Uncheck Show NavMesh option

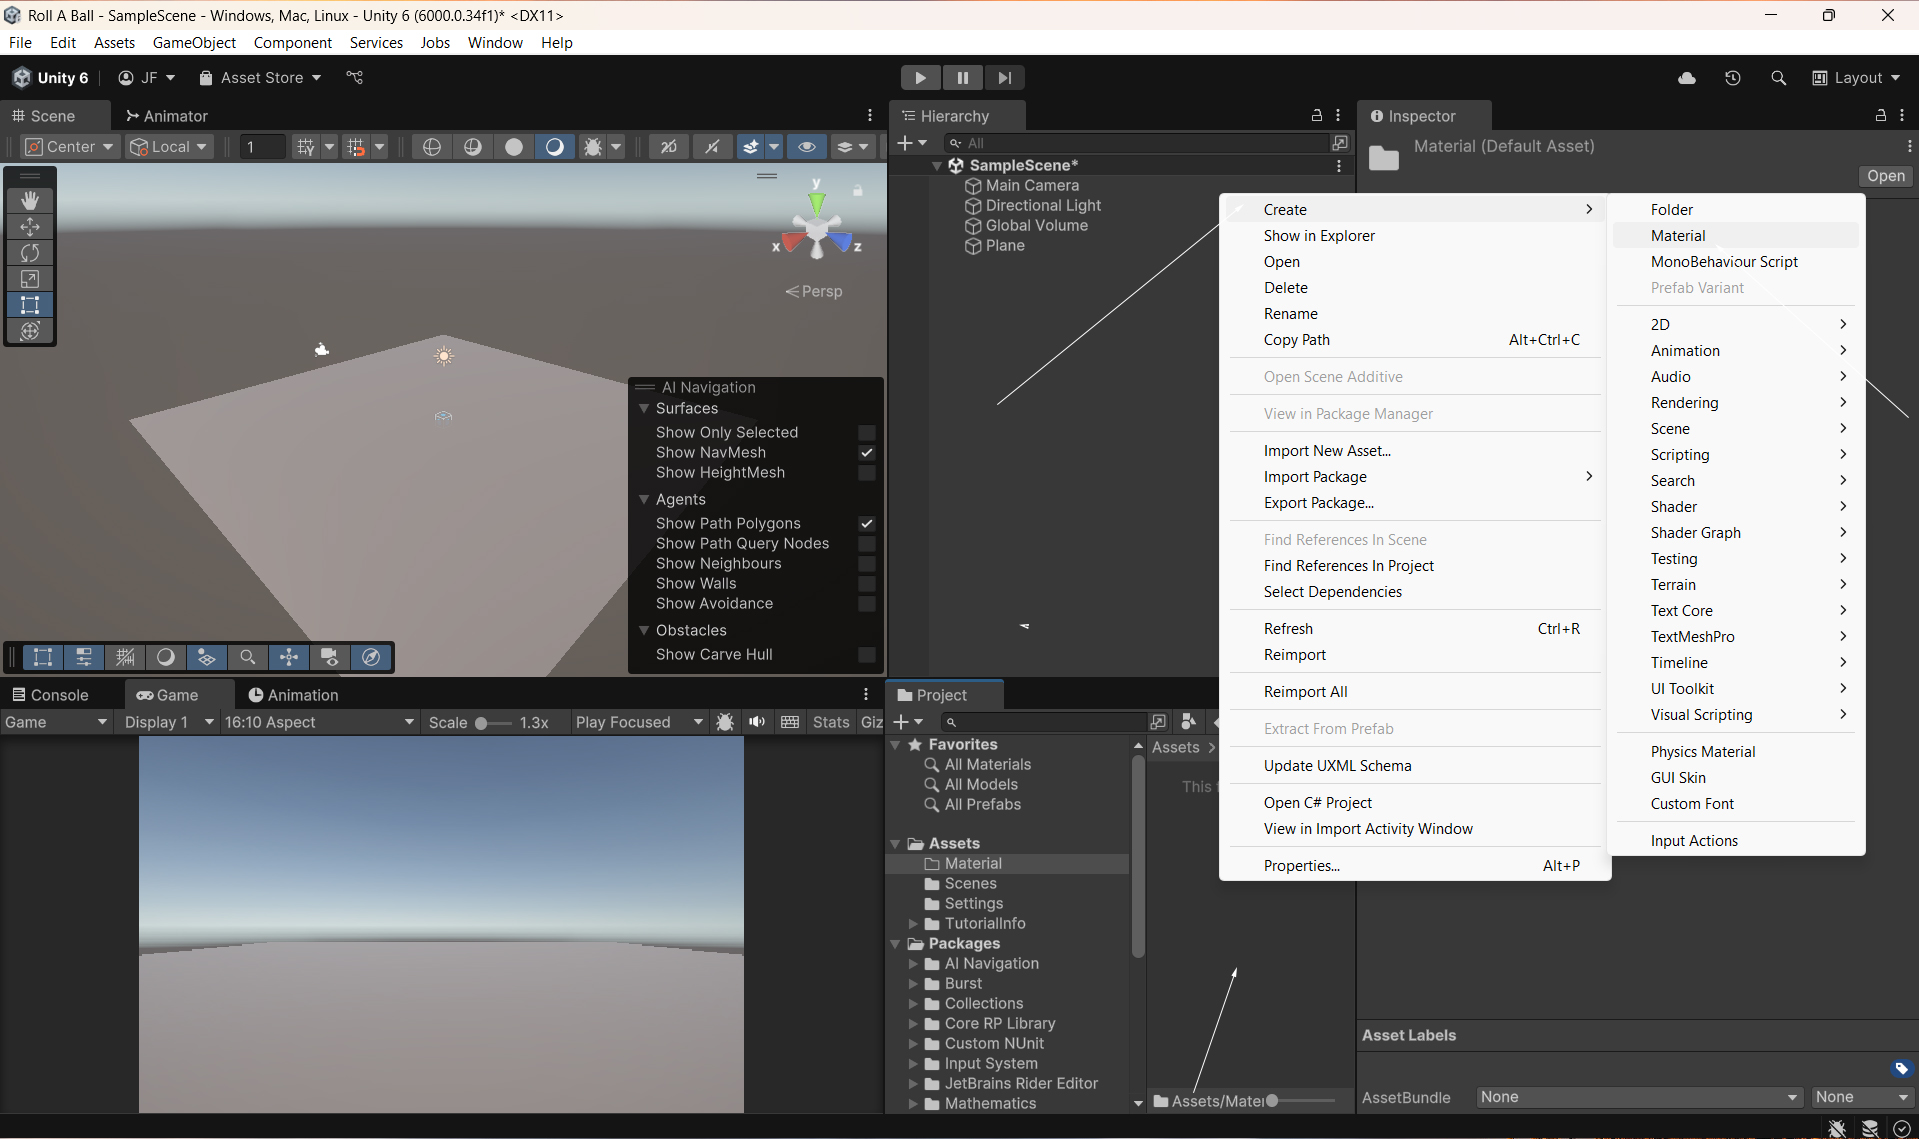click(867, 453)
